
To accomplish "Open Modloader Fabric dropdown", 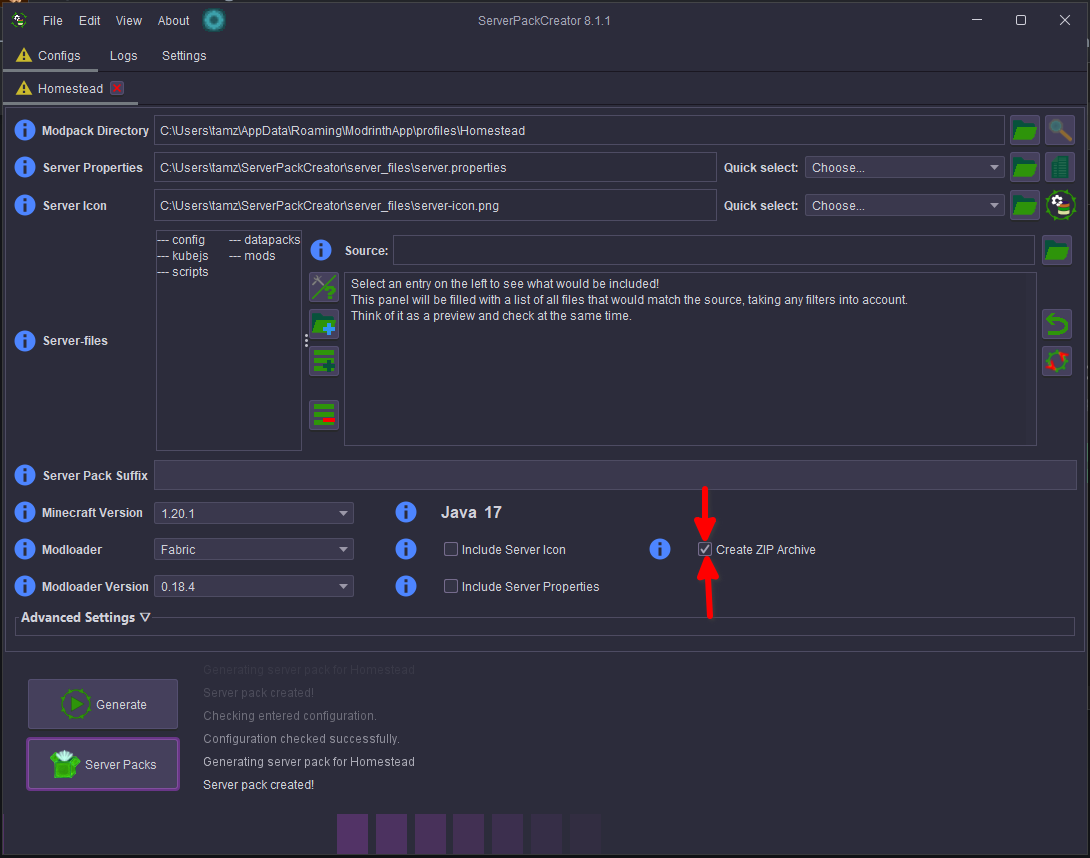I will [x=254, y=549].
